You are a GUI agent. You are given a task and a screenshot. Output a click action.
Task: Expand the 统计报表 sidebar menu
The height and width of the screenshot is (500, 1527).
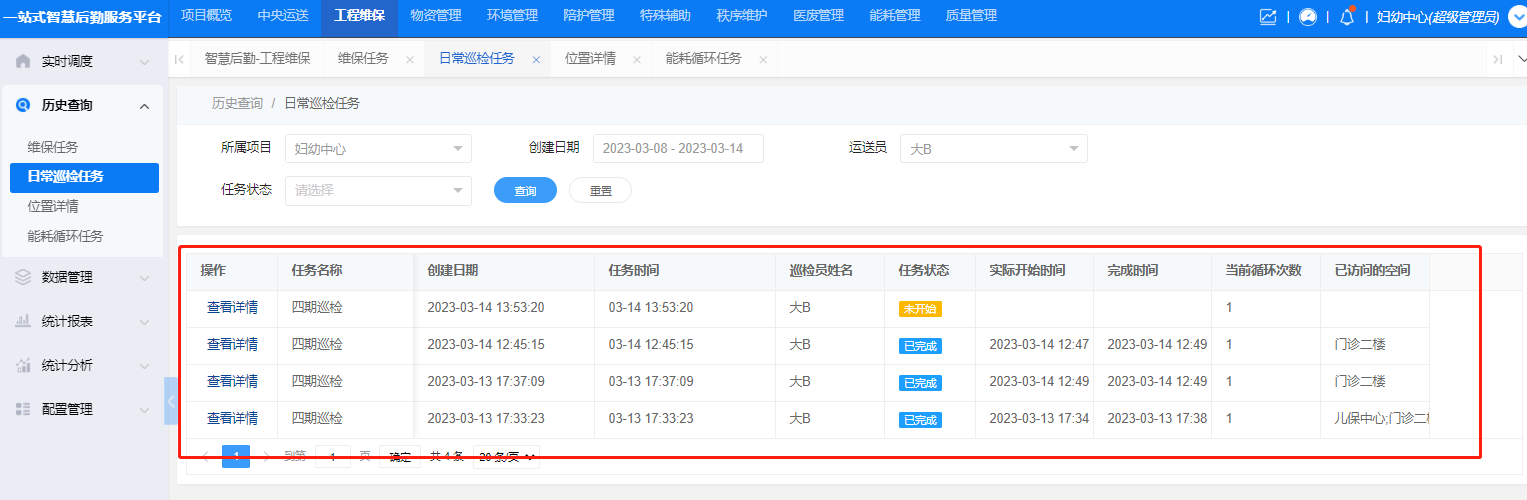coord(145,322)
